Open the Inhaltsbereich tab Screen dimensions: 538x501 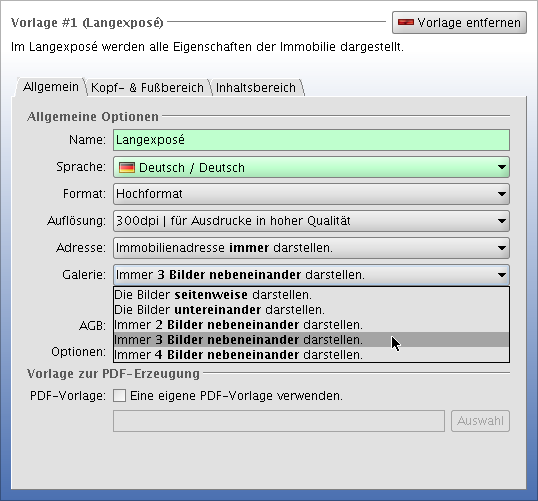pyautogui.click(x=256, y=88)
